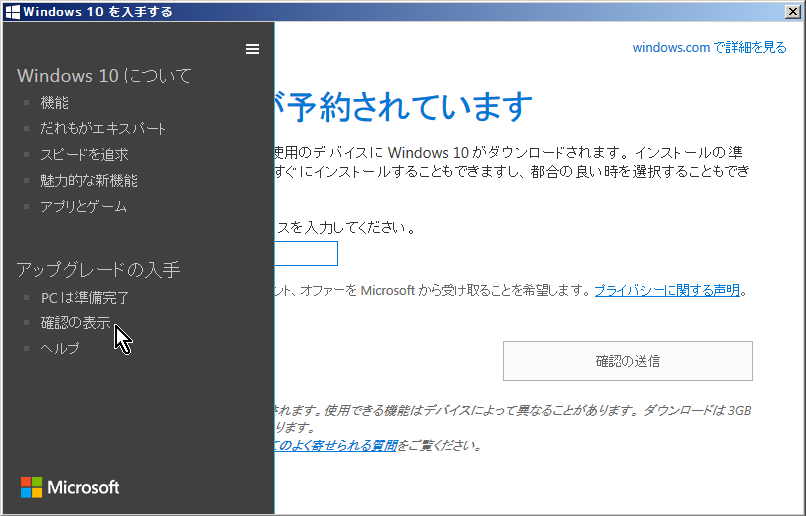
Task: Select PC は準備完了 menu entry
Action: [x=85, y=298]
